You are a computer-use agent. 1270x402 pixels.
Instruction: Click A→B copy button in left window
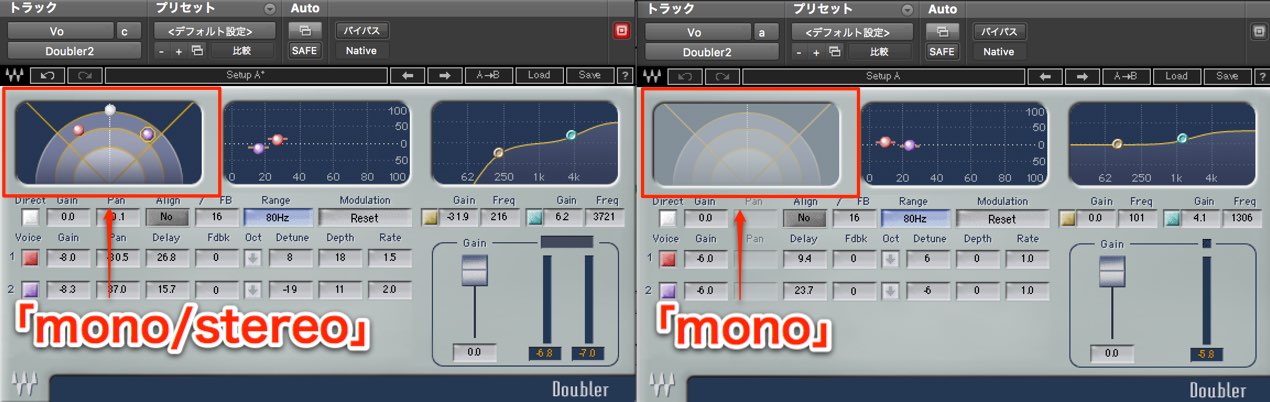[490, 75]
